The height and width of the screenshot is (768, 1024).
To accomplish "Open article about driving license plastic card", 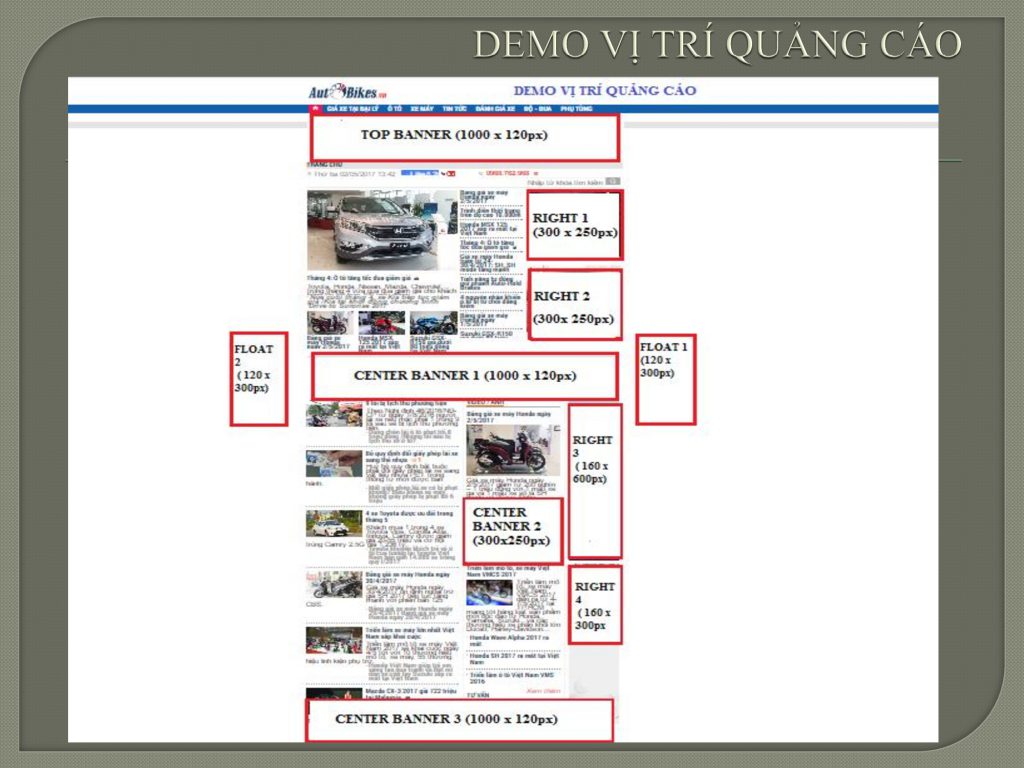I will [411, 456].
